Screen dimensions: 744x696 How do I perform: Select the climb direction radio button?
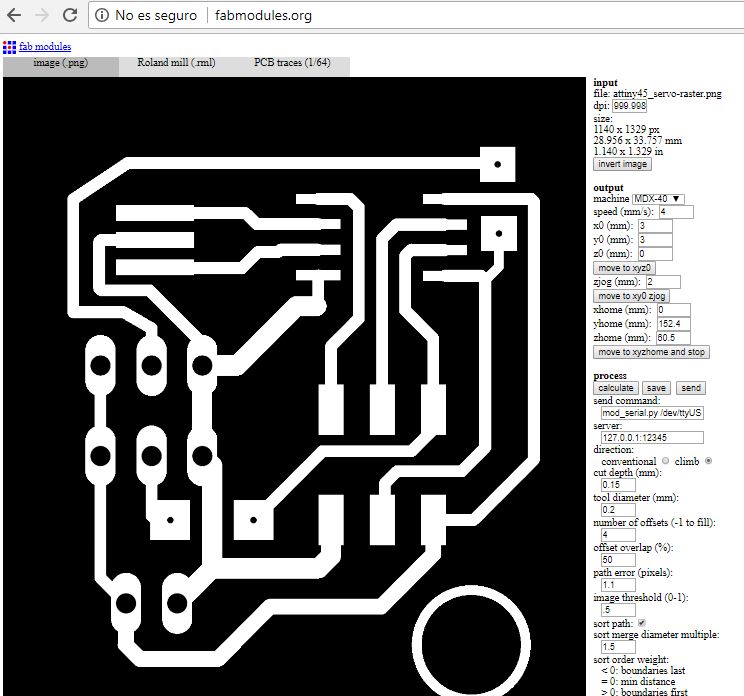pyautogui.click(x=708, y=461)
